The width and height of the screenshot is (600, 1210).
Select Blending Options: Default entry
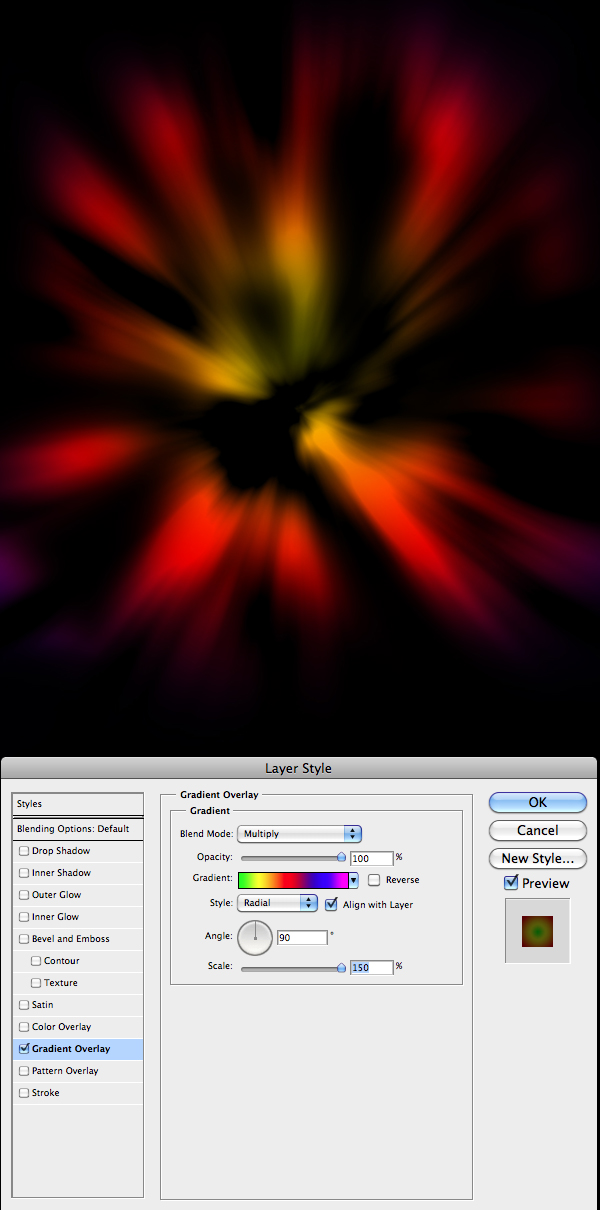coord(77,829)
